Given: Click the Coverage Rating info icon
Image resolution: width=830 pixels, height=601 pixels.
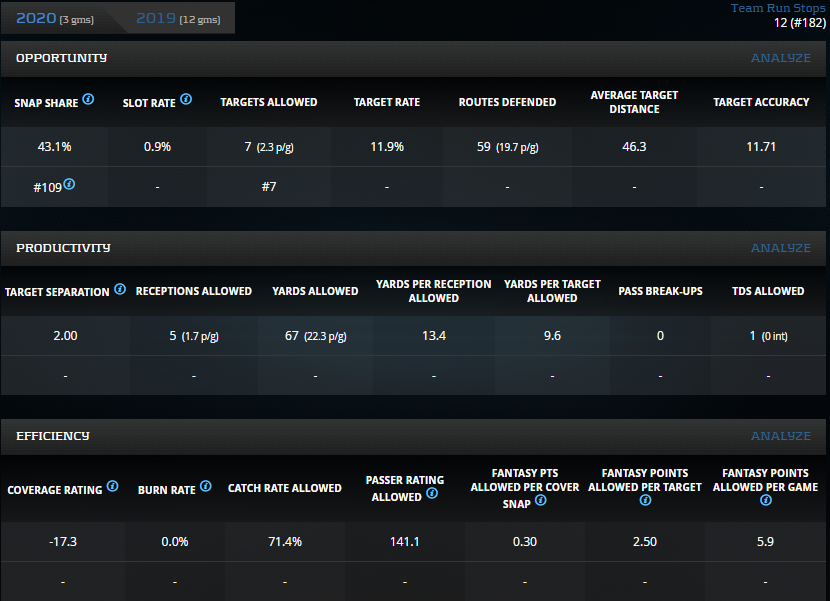Looking at the screenshot, I should pyautogui.click(x=113, y=487).
